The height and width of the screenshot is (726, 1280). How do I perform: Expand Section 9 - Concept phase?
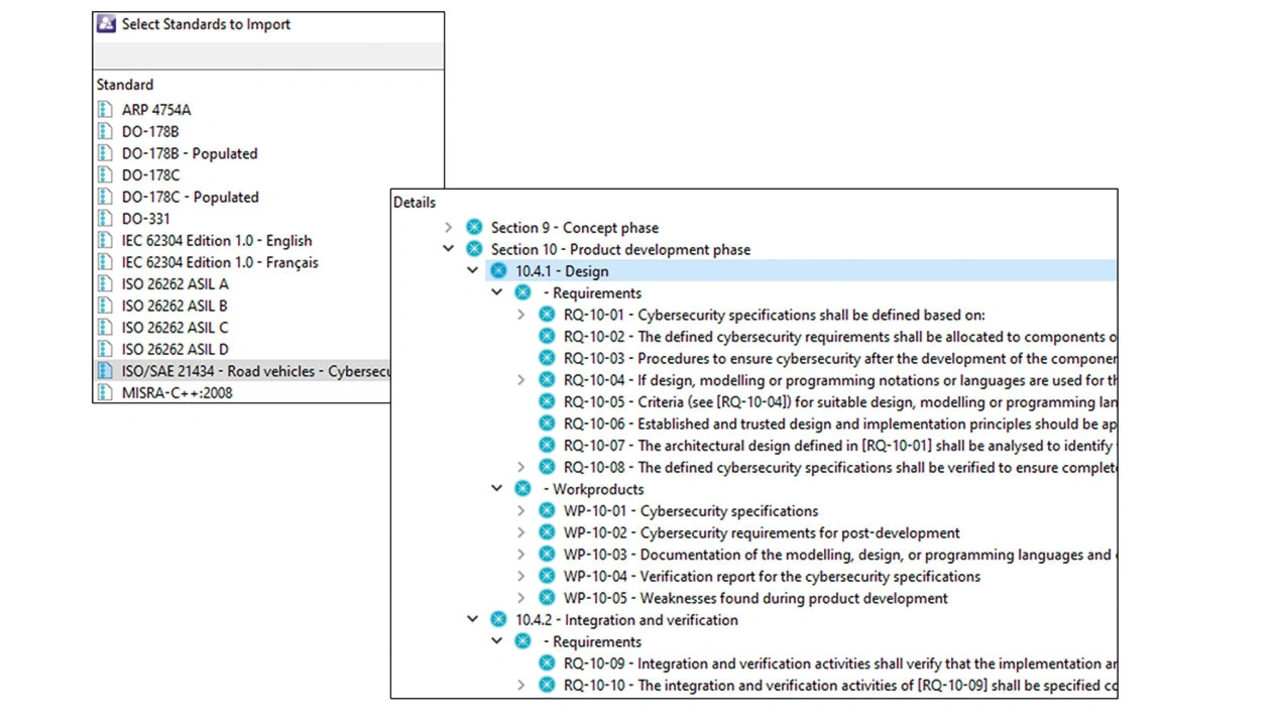click(x=448, y=228)
